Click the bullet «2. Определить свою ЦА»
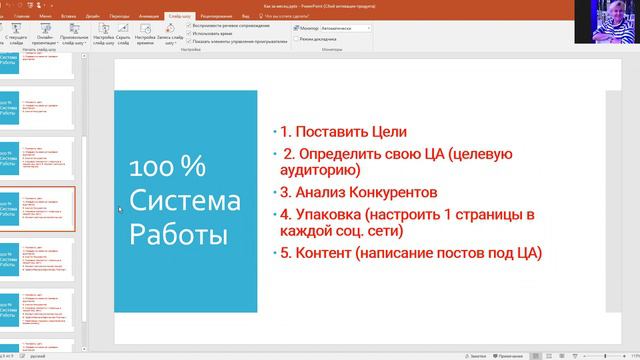 coord(396,162)
